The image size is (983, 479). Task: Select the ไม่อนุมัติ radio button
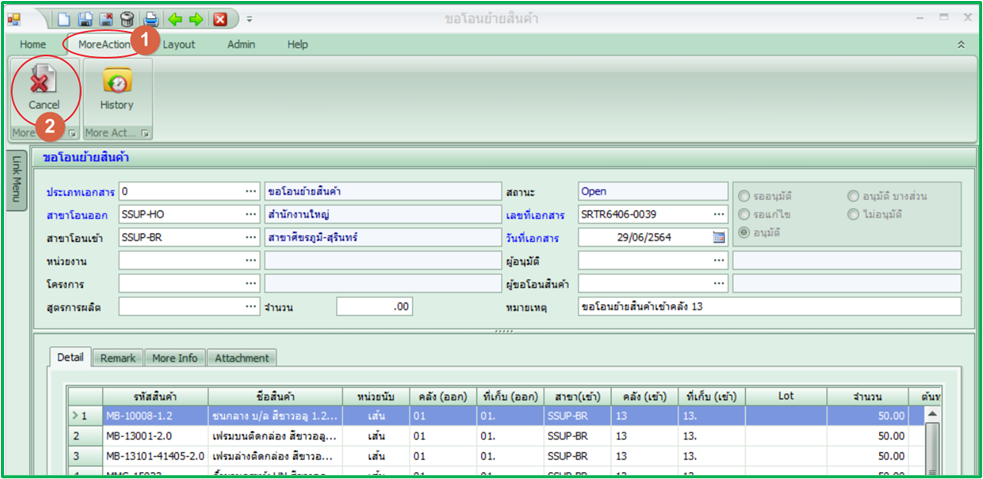[853, 214]
